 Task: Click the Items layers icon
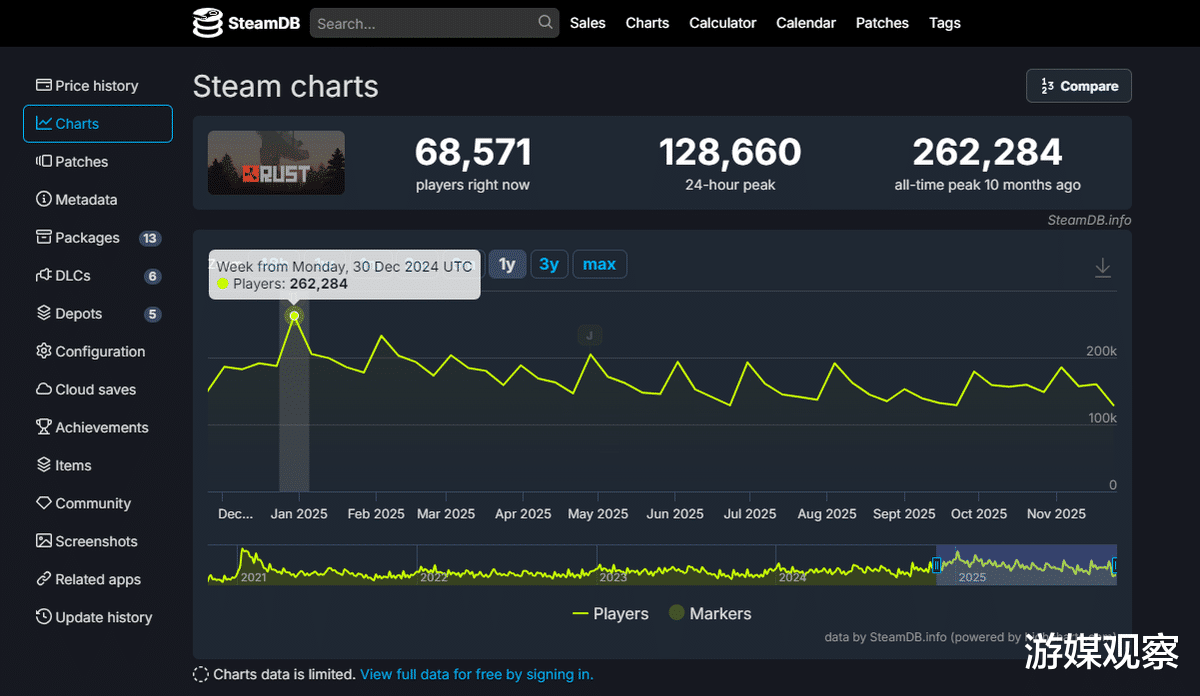pyautogui.click(x=44, y=465)
